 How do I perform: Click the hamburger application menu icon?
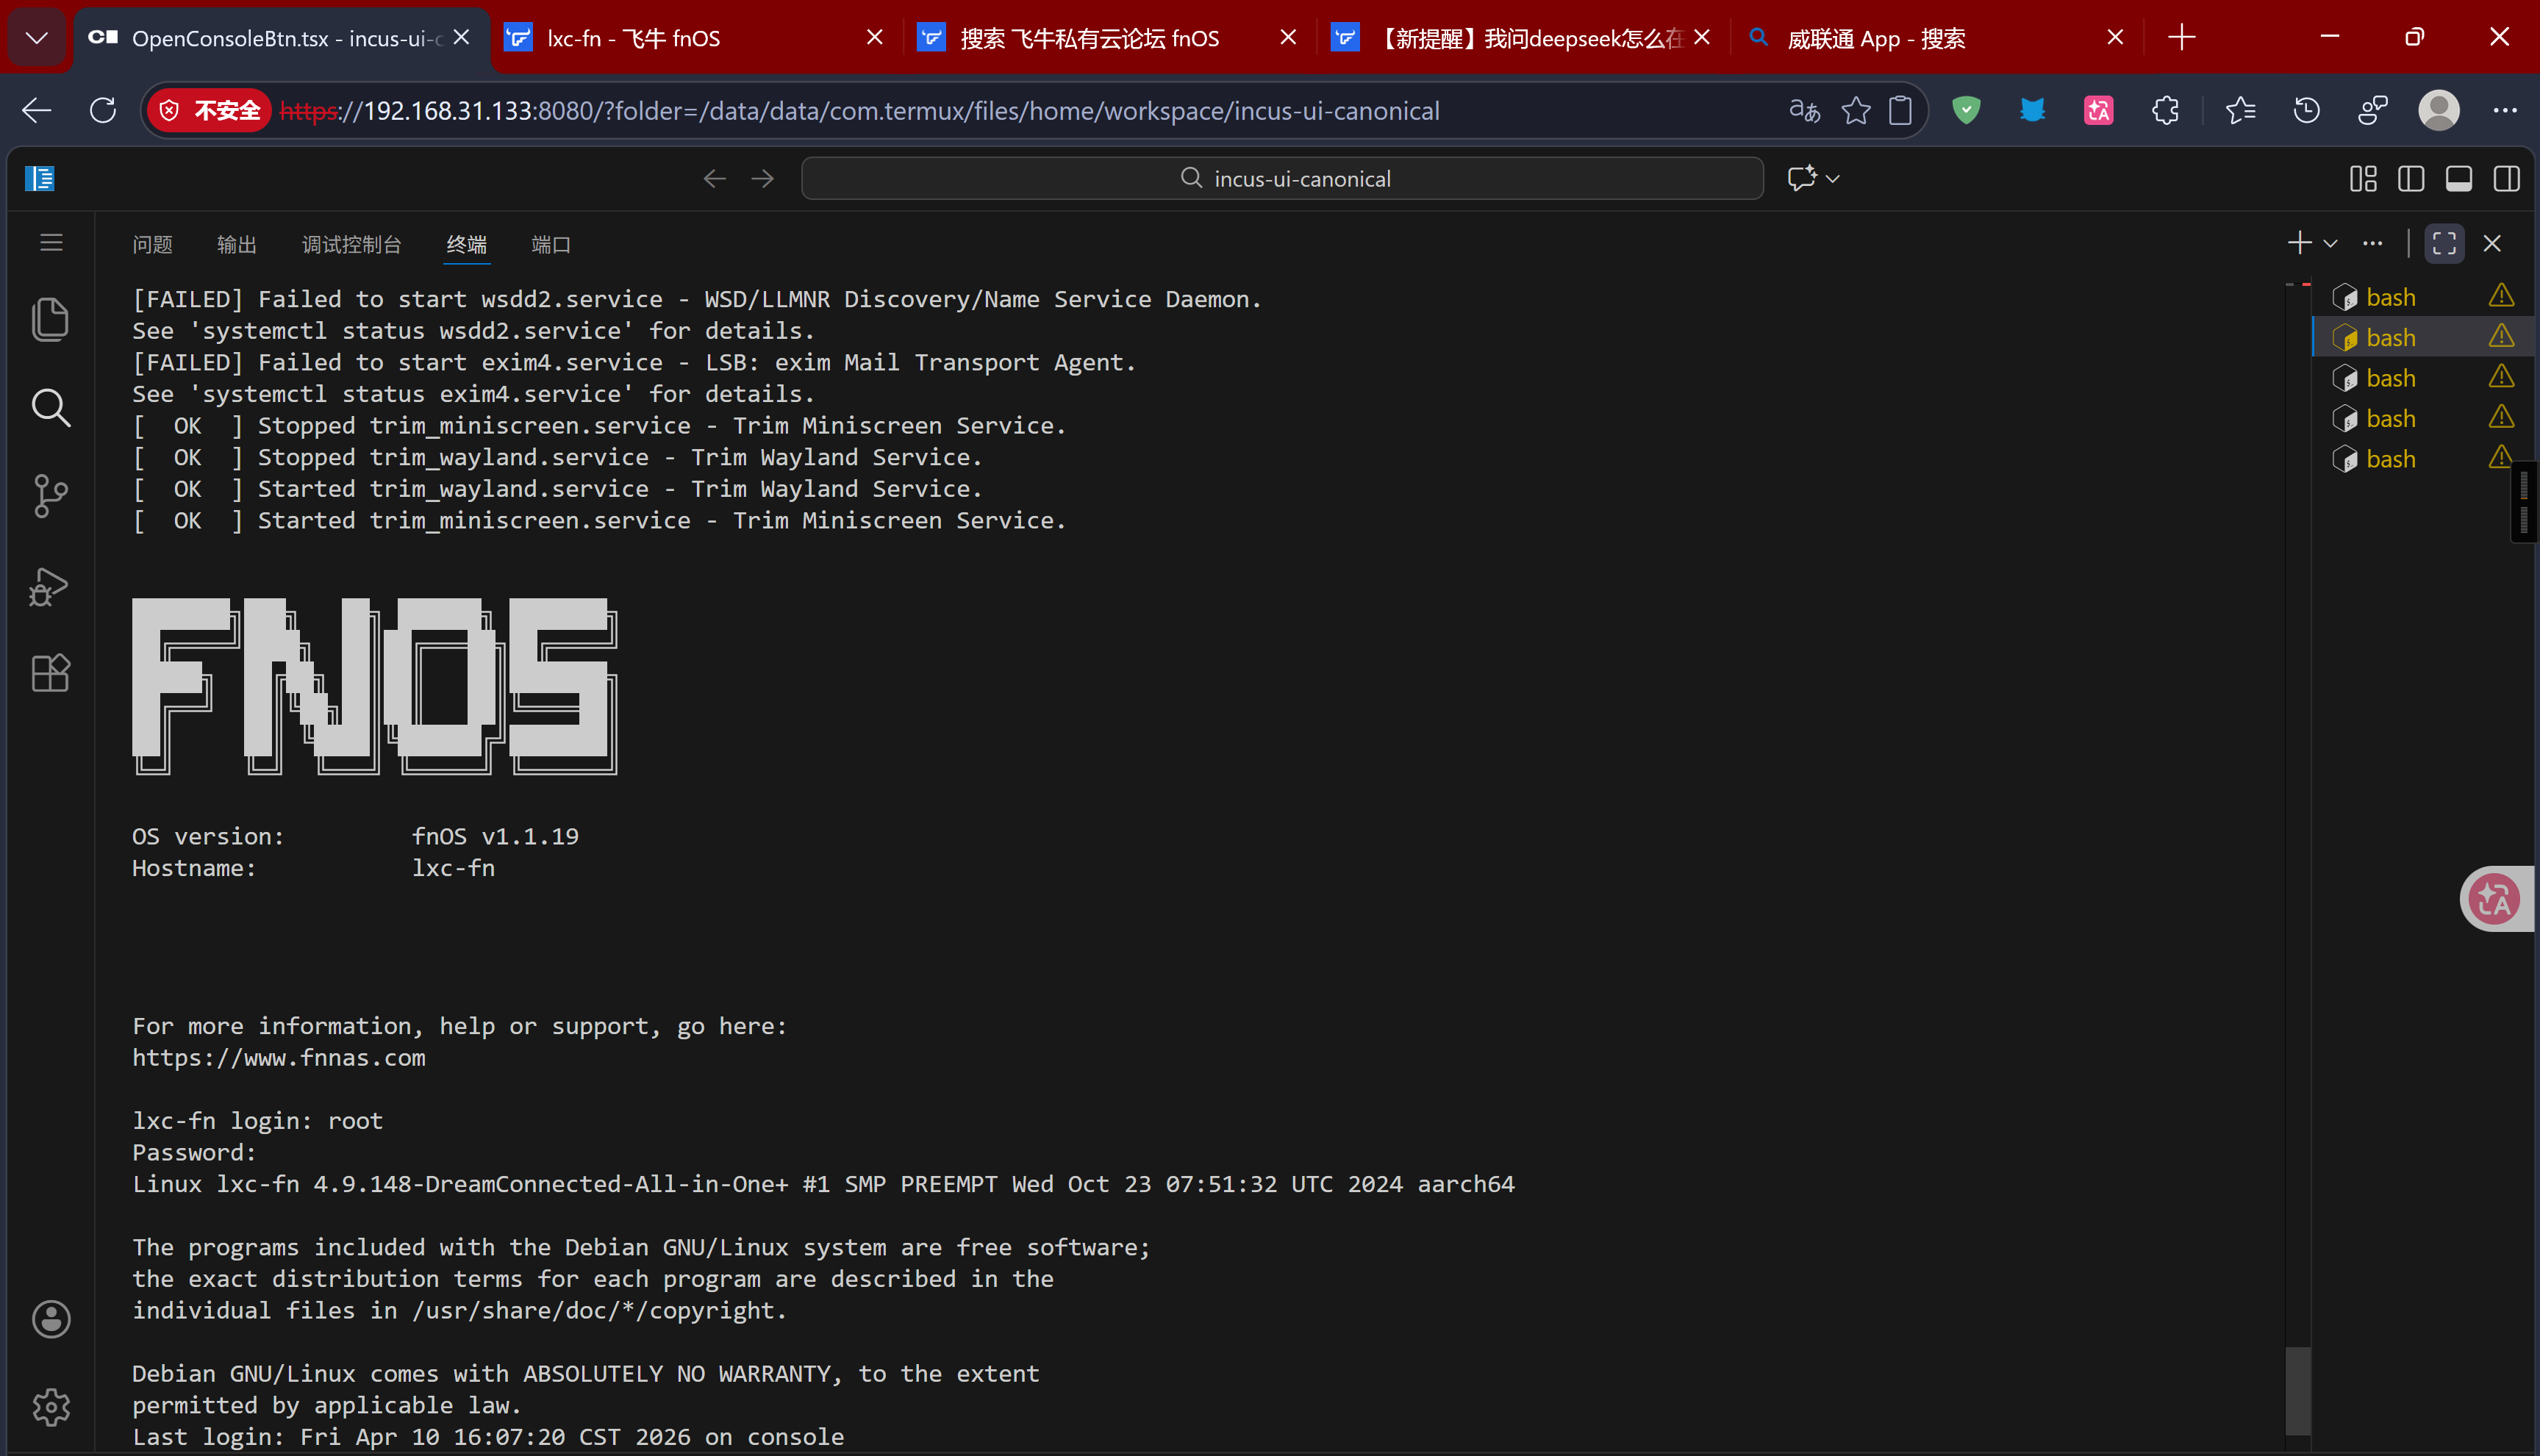(x=51, y=243)
